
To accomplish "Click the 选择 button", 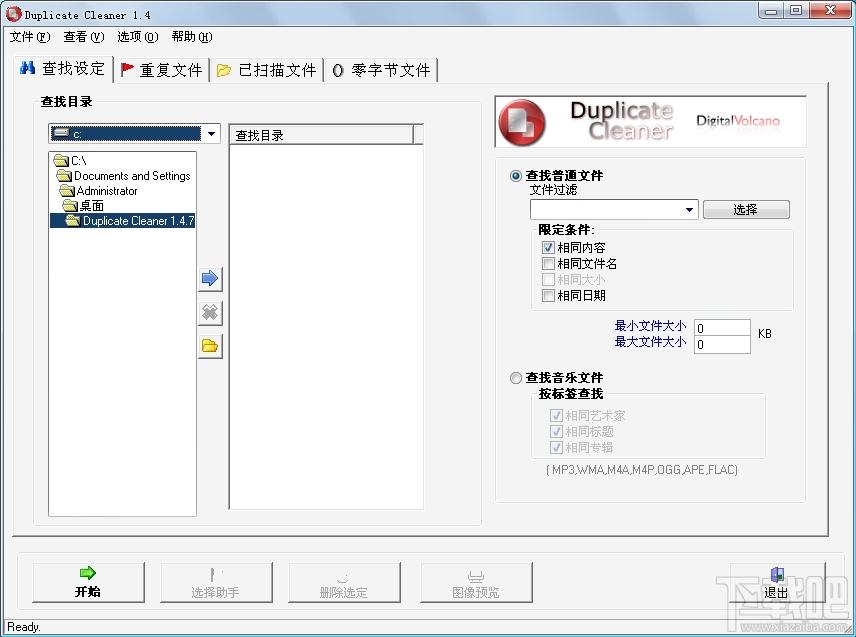I will [x=746, y=210].
